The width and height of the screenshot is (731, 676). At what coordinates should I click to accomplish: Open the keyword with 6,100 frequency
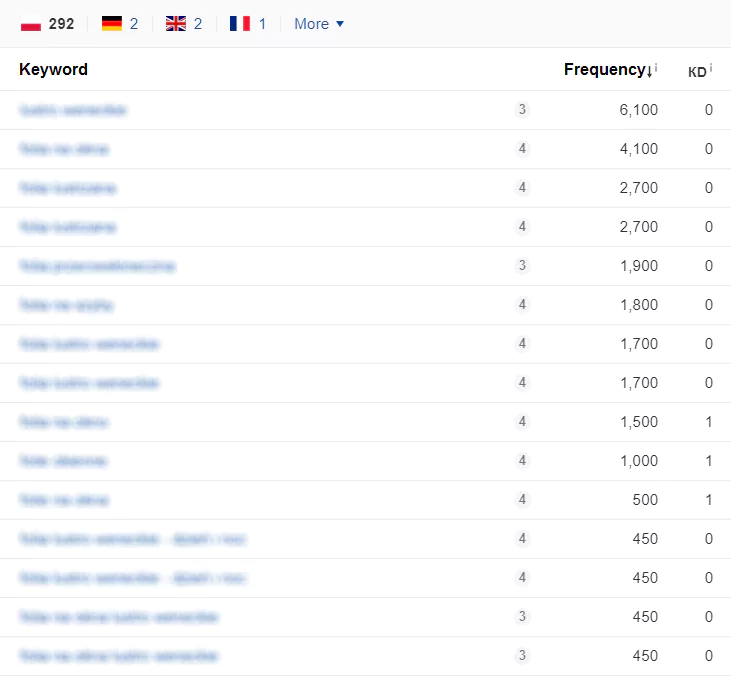[73, 110]
